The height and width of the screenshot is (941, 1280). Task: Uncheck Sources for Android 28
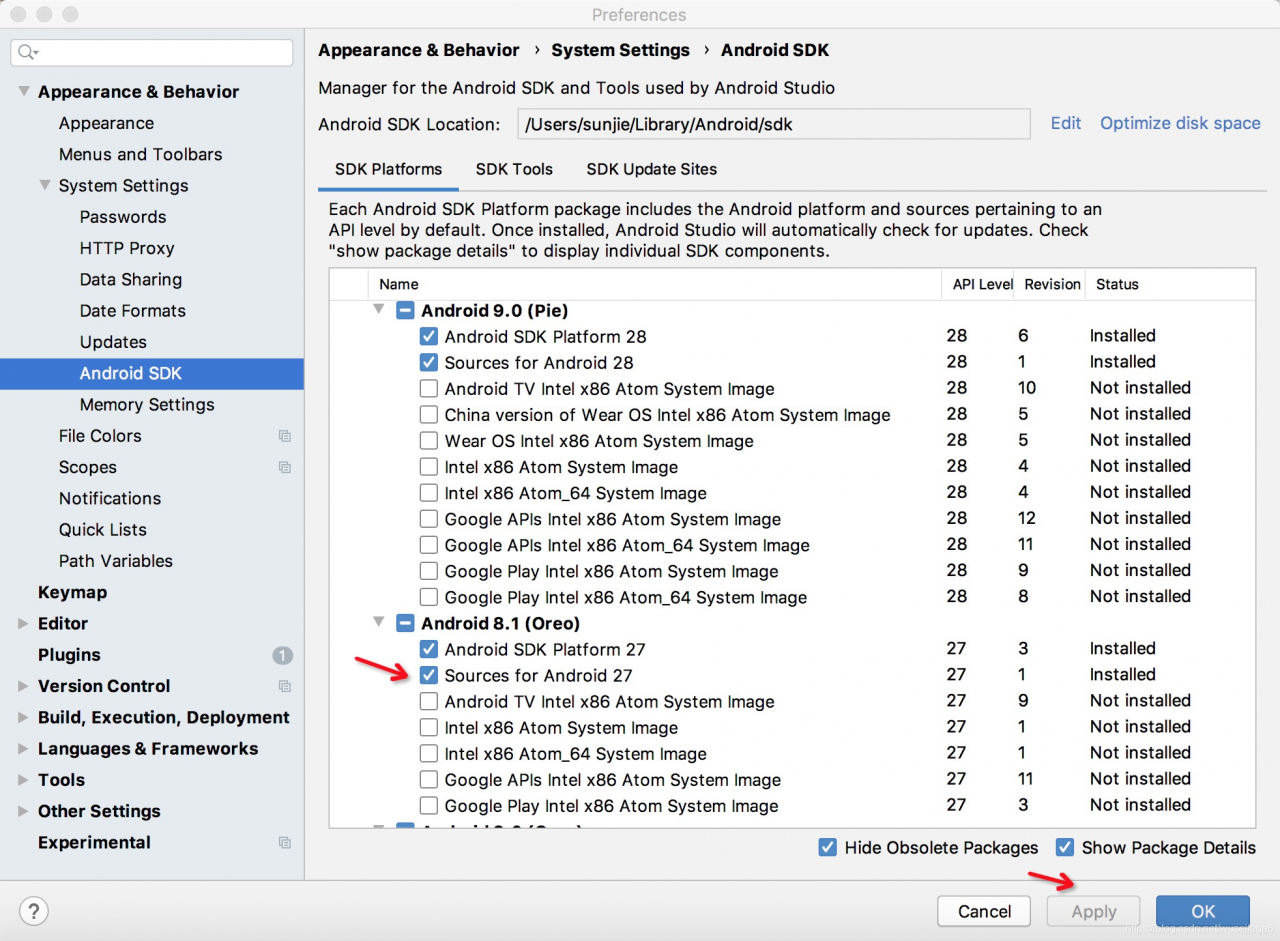tap(428, 362)
